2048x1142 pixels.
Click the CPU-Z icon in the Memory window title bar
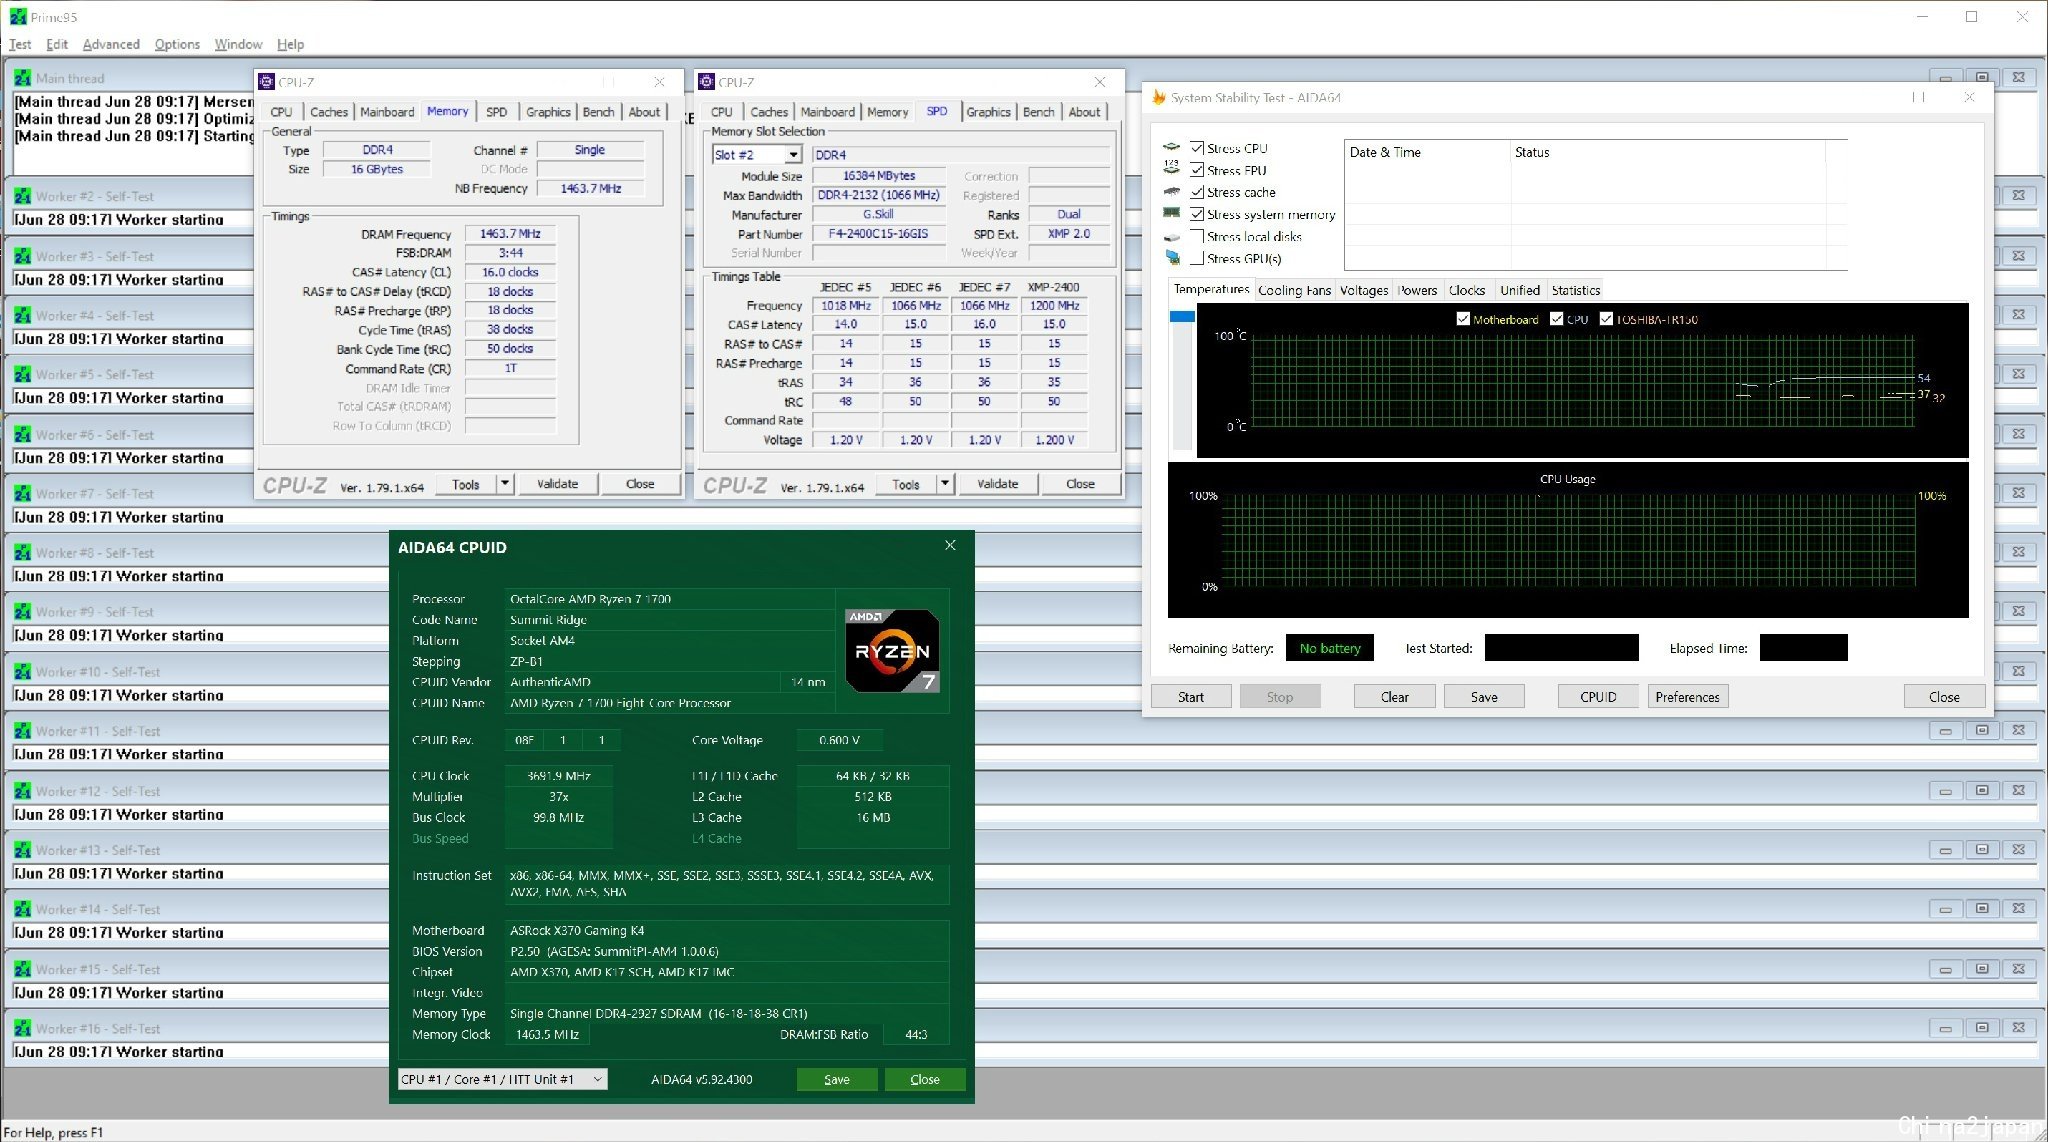click(266, 82)
